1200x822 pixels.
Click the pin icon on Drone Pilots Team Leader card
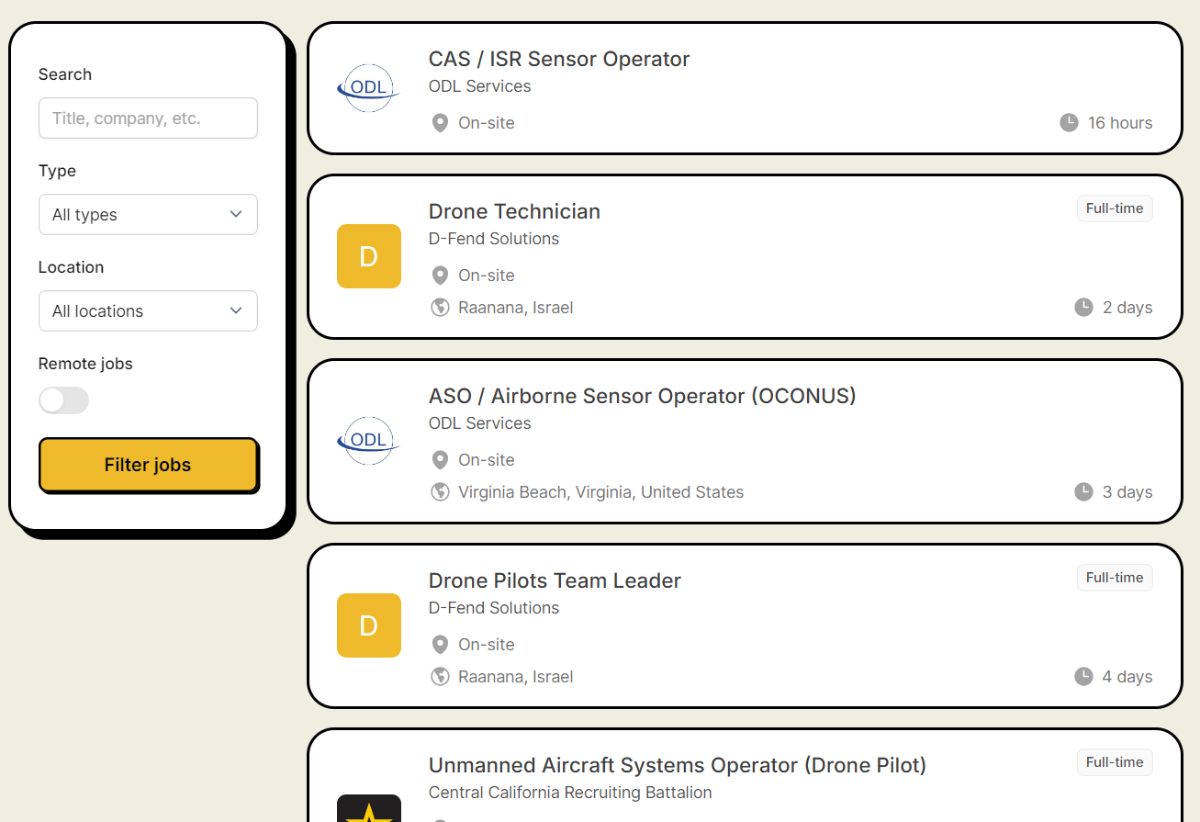440,644
